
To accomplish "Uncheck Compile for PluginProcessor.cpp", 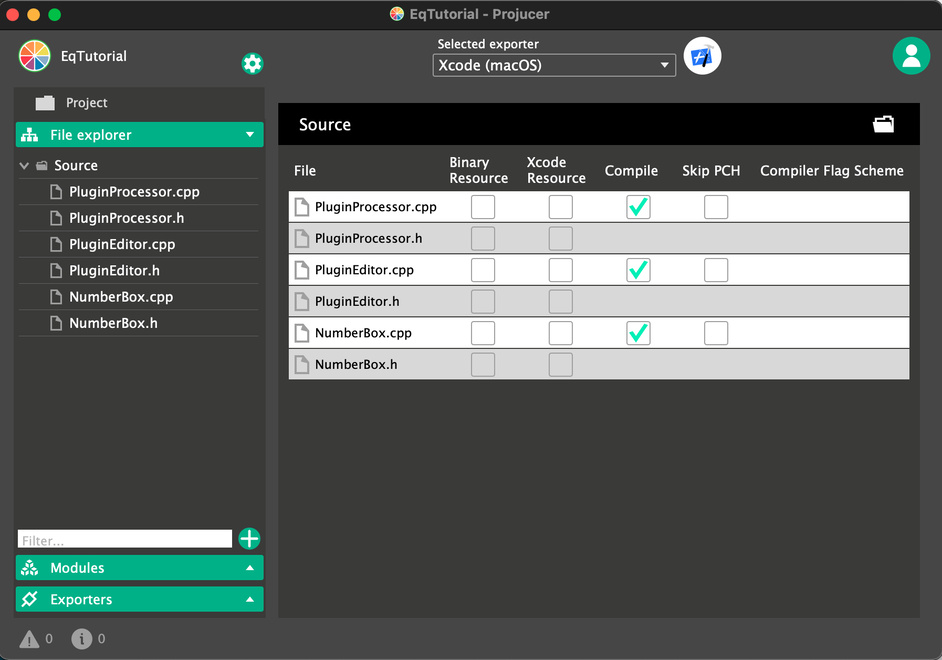I will coord(638,207).
